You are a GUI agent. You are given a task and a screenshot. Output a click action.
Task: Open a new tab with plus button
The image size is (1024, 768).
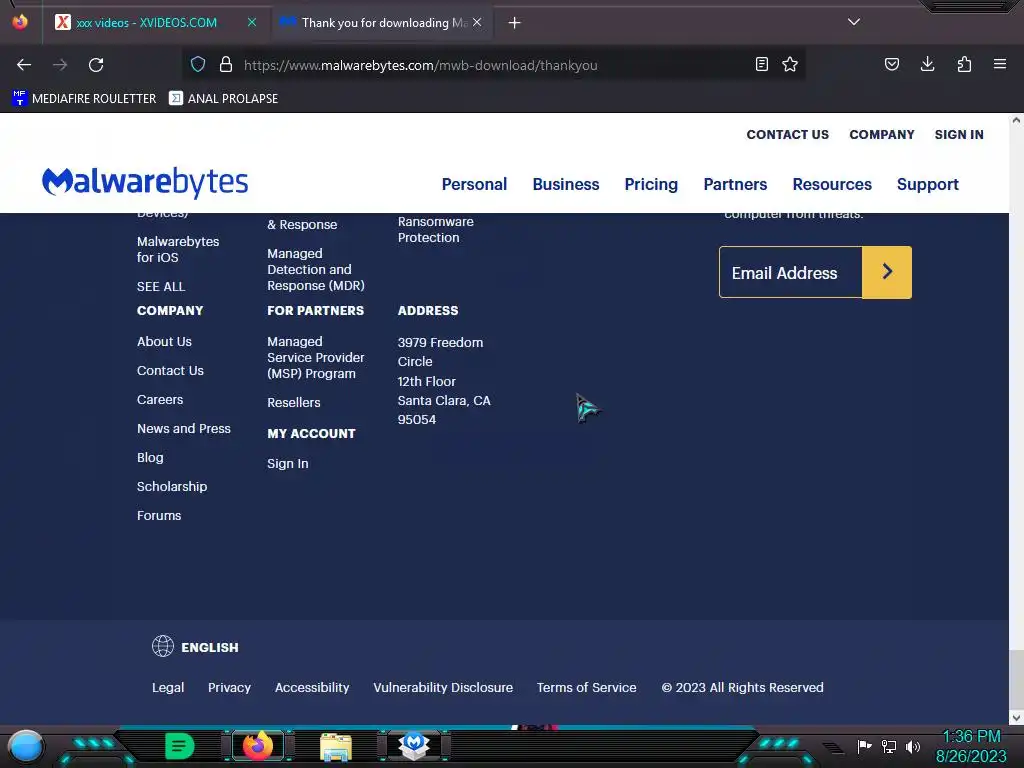coord(515,23)
